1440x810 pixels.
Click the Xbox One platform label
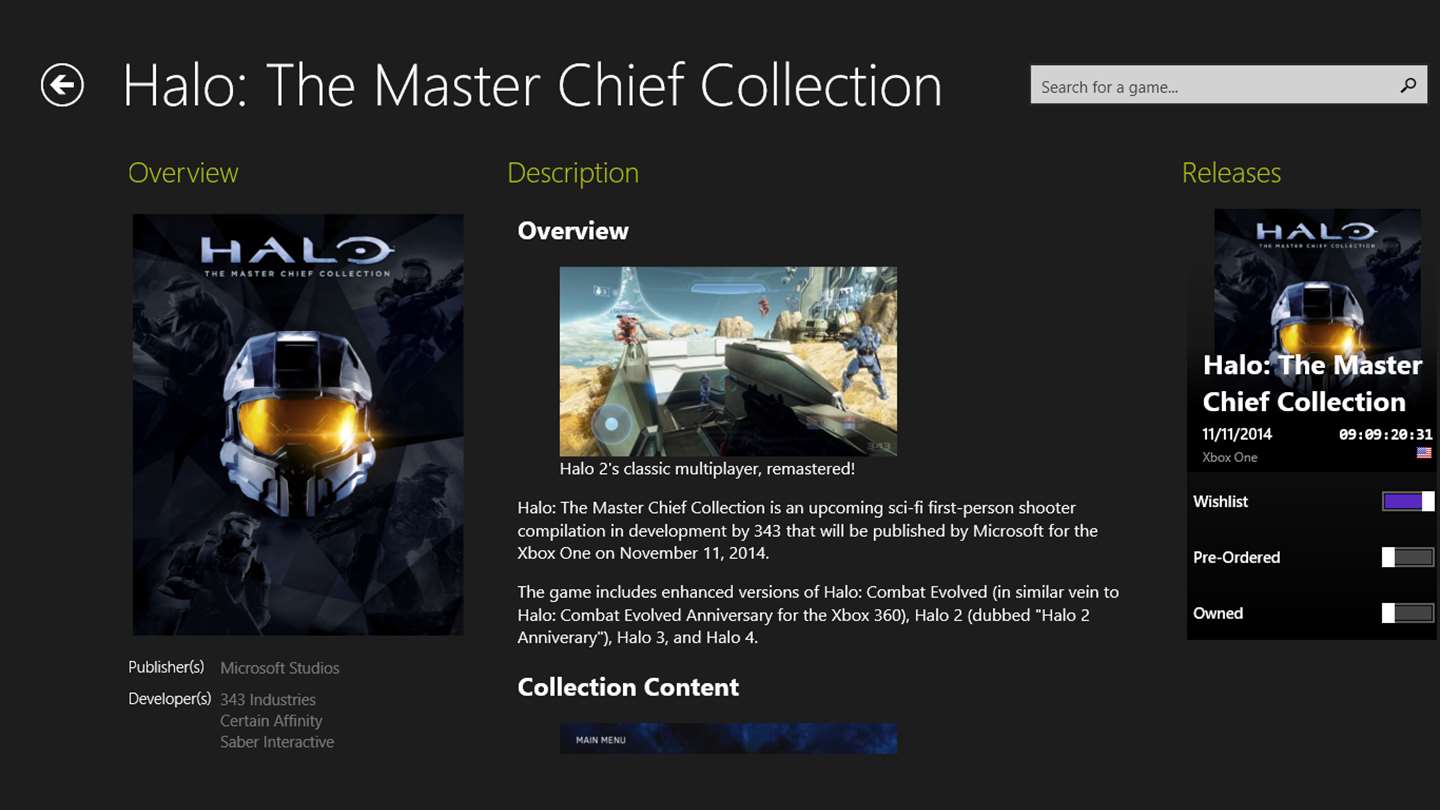point(1230,457)
